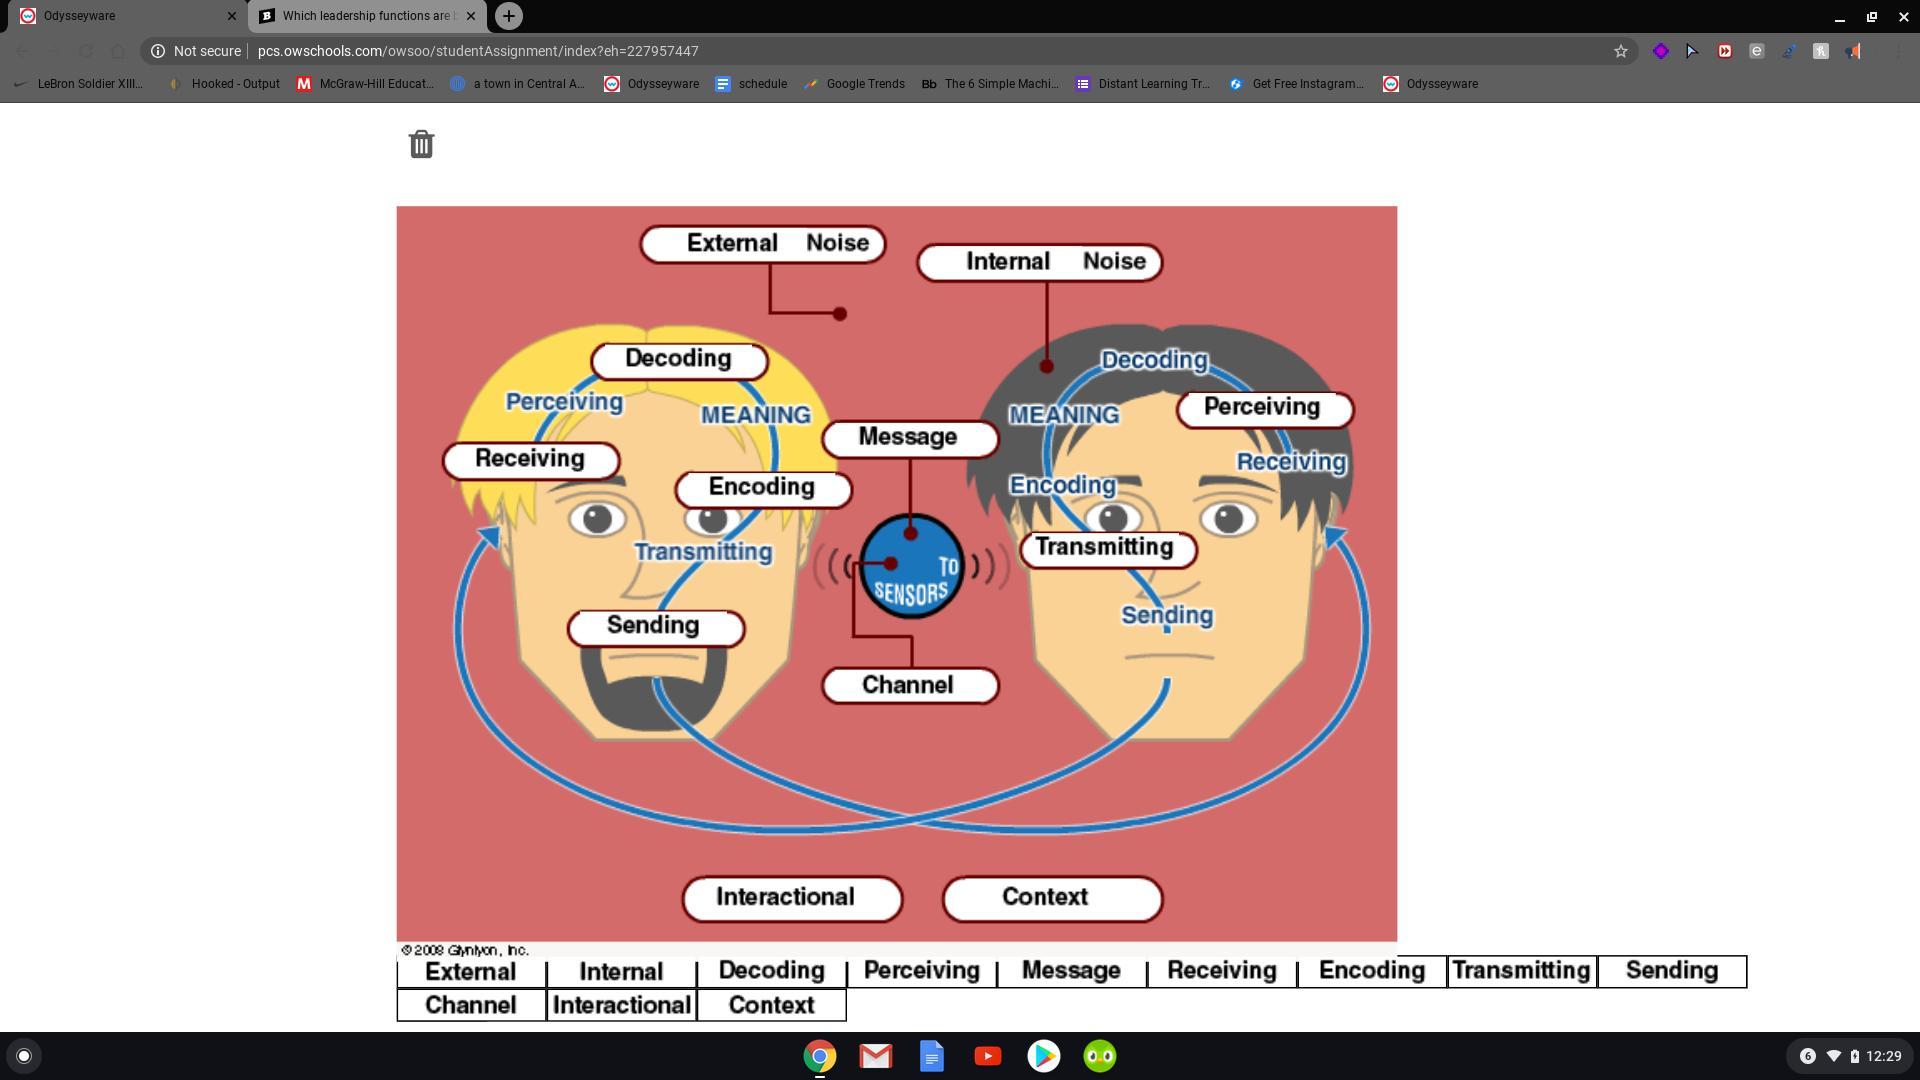
Task: Select the External word tile
Action: click(471, 972)
